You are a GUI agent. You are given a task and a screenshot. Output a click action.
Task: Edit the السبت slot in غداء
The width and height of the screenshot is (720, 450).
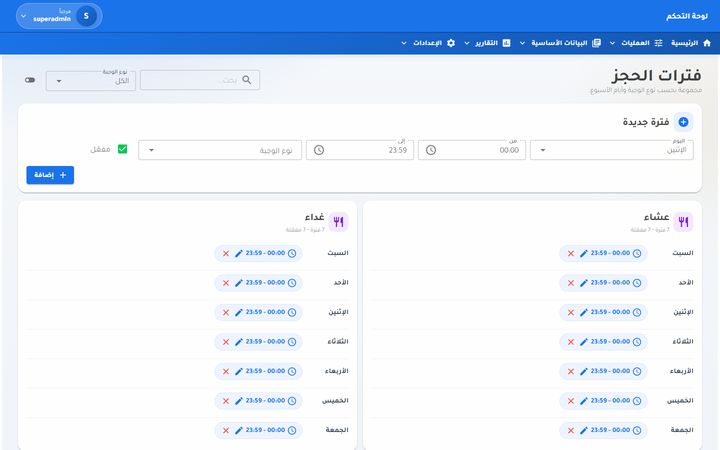coord(239,253)
